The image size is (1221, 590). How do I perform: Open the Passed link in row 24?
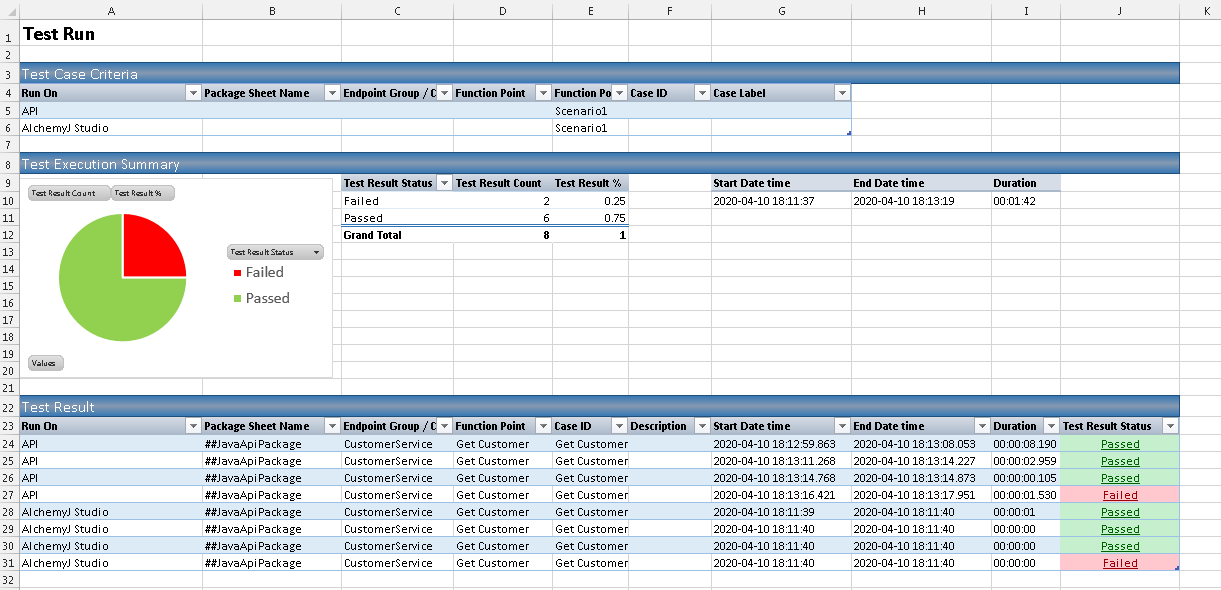pos(1120,444)
